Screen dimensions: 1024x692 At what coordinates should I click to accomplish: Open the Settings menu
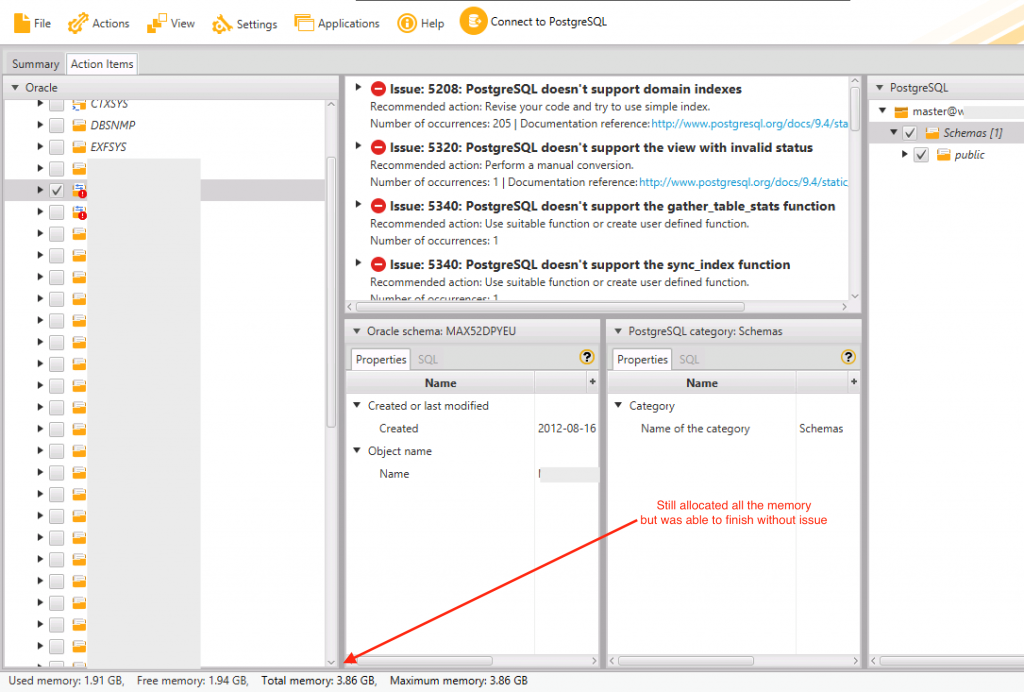click(x=244, y=24)
